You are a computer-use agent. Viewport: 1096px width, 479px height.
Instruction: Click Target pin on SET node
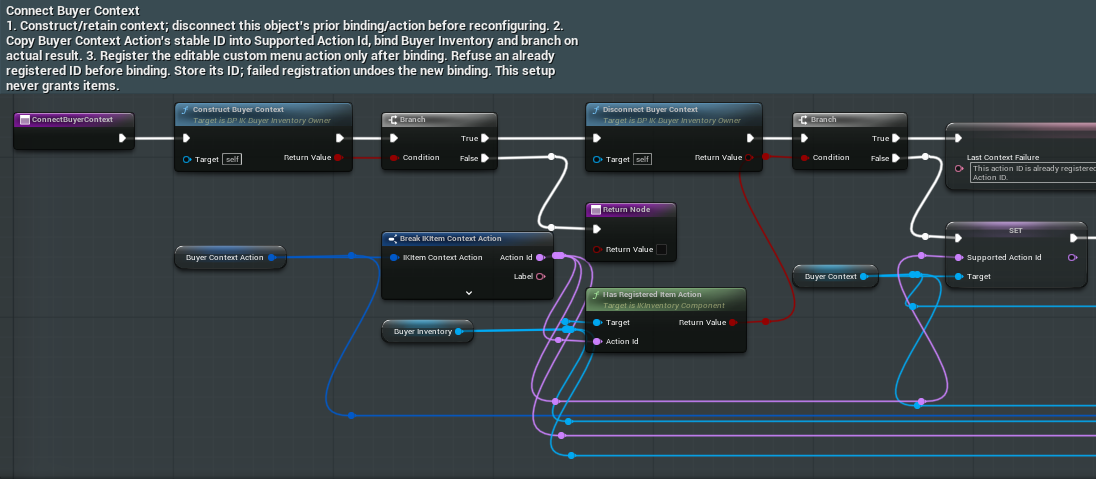point(958,276)
